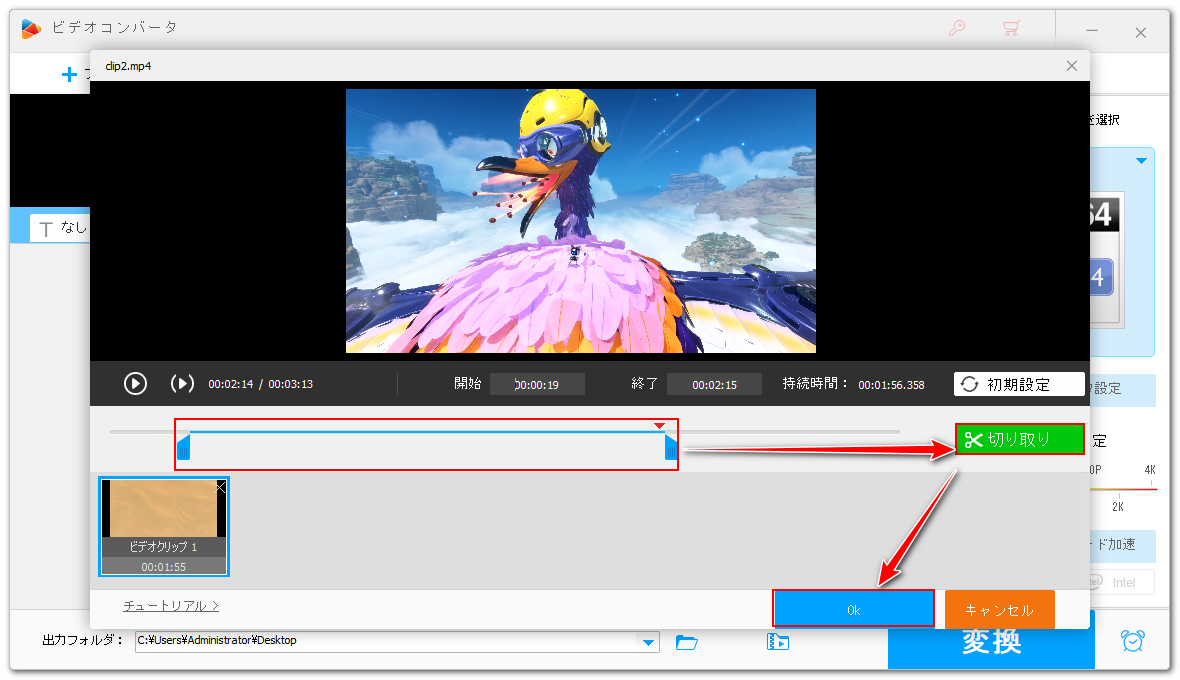Image resolution: width=1180 pixels, height=680 pixels.
Task: Open the チュートリアル link
Action: pos(170,605)
